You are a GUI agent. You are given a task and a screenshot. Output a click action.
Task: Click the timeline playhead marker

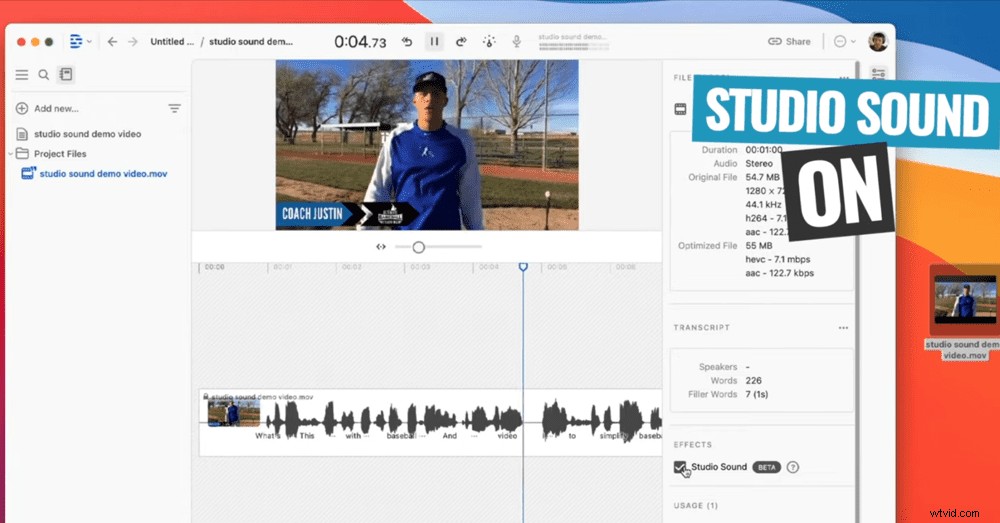coord(523,267)
